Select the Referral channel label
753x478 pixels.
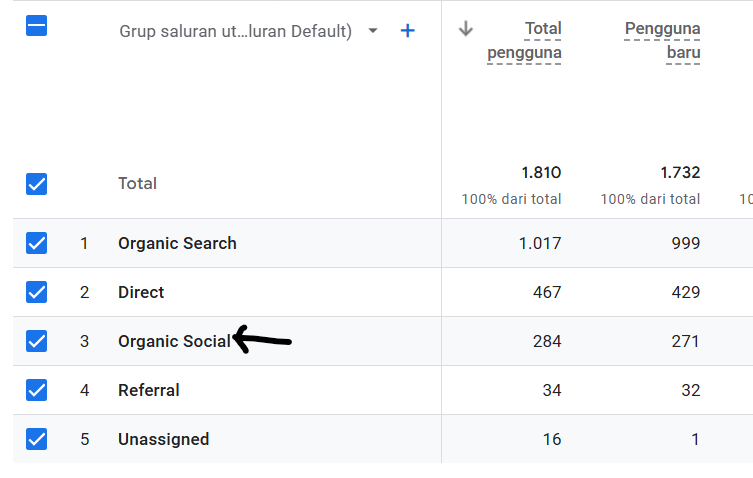point(149,390)
